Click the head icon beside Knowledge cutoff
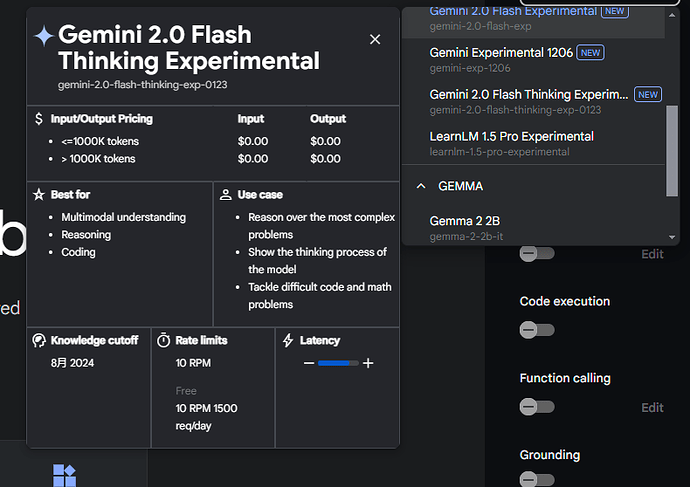Screen dimensions: 690x487 point(39,340)
